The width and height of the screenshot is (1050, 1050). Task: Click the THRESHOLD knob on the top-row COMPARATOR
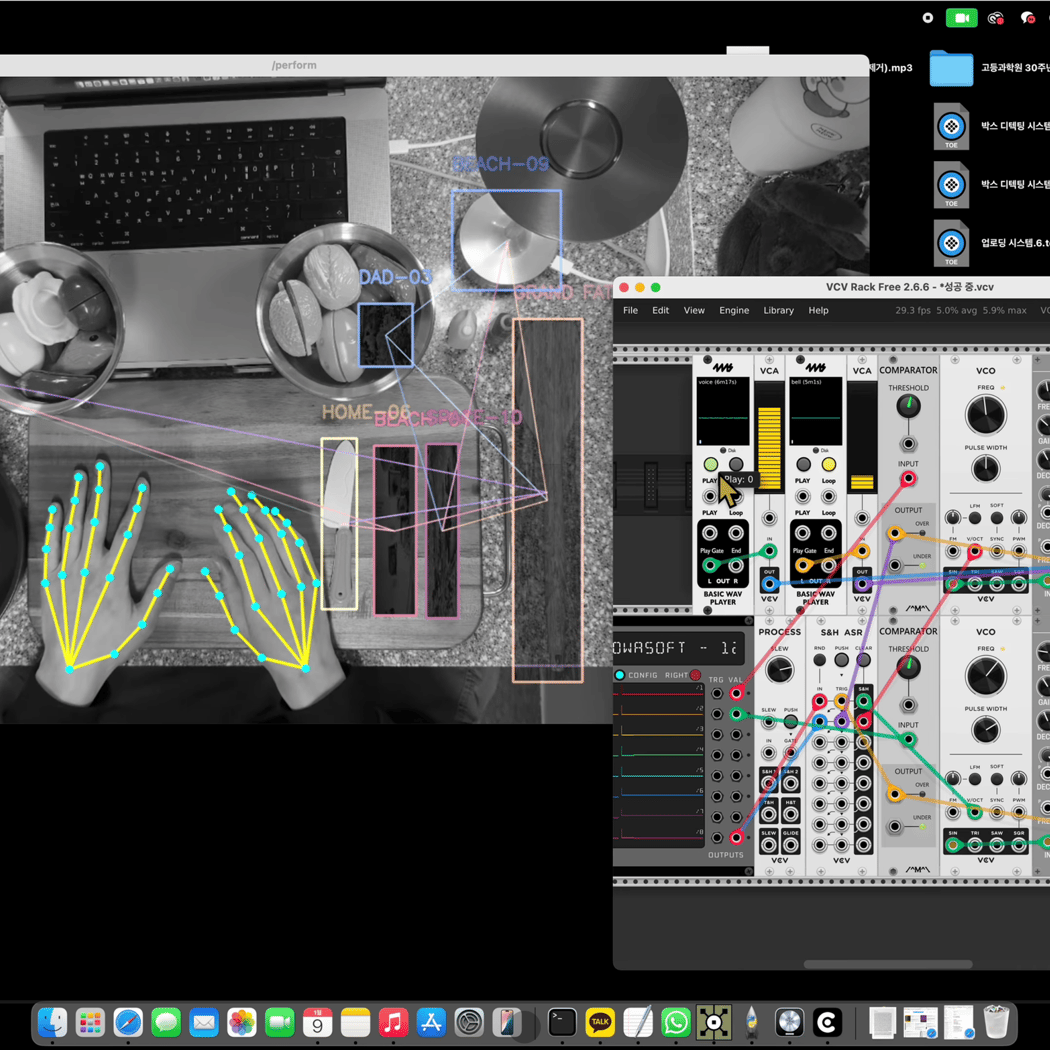(908, 406)
